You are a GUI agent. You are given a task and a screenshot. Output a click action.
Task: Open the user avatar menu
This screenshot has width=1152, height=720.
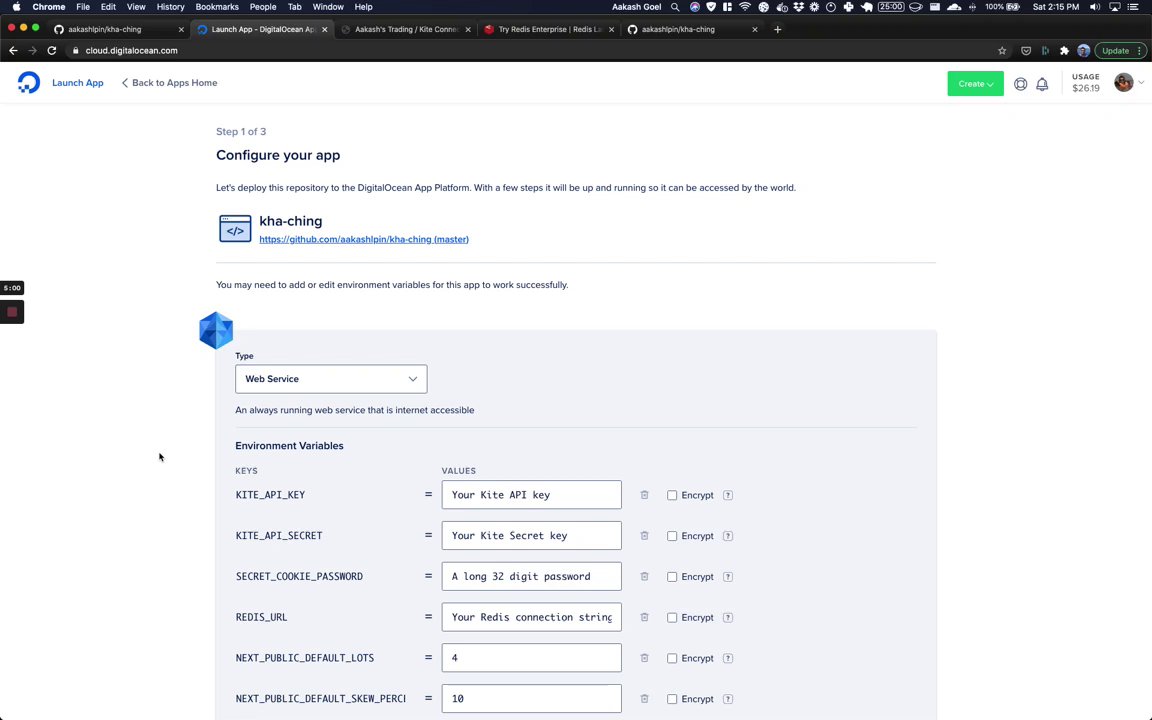tap(1129, 82)
